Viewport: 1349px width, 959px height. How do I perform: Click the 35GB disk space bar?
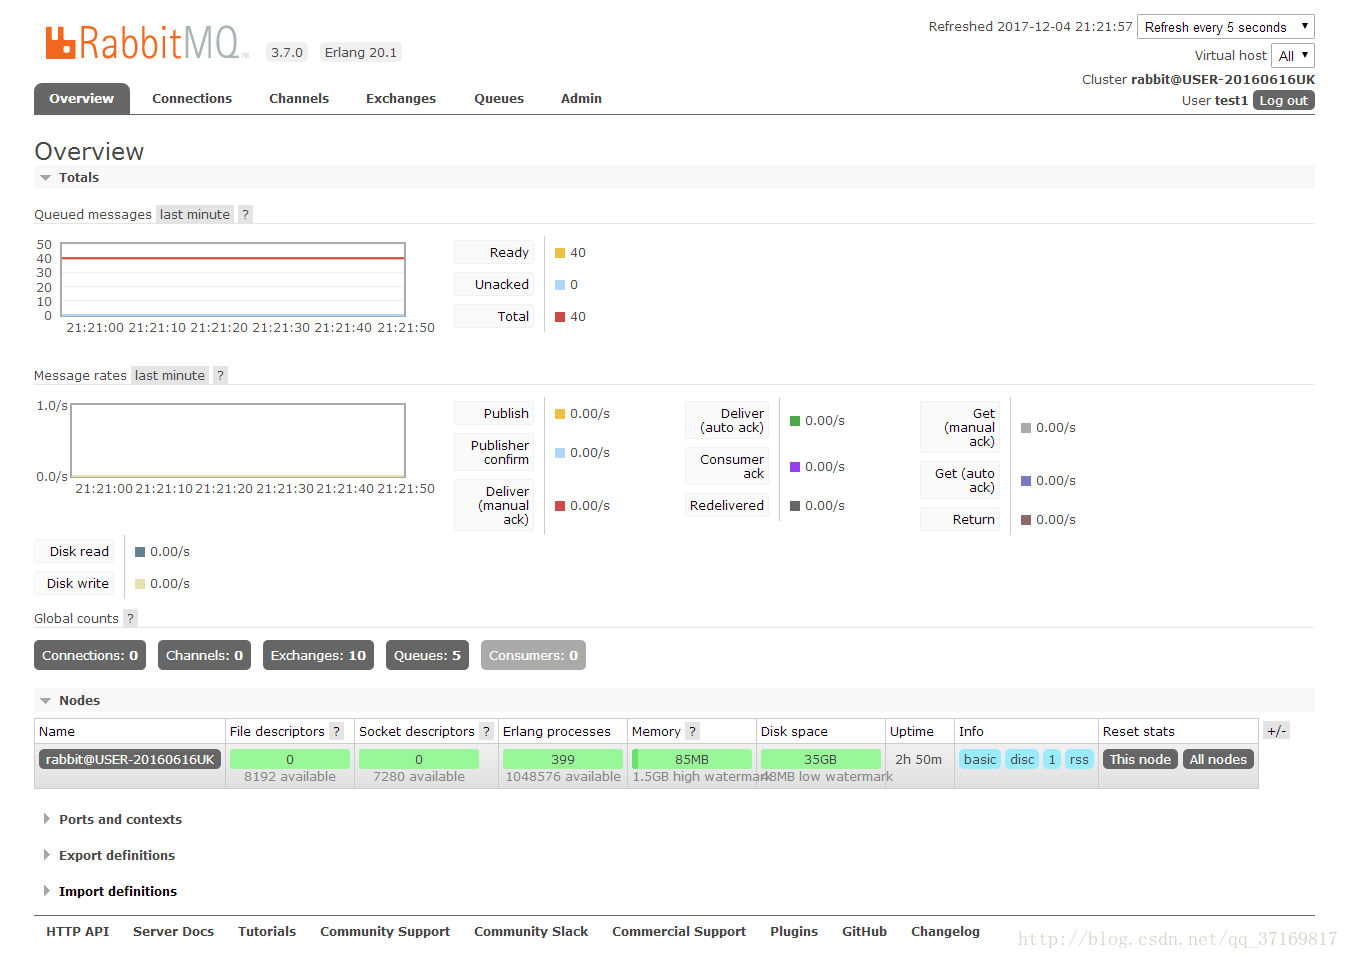click(821, 759)
